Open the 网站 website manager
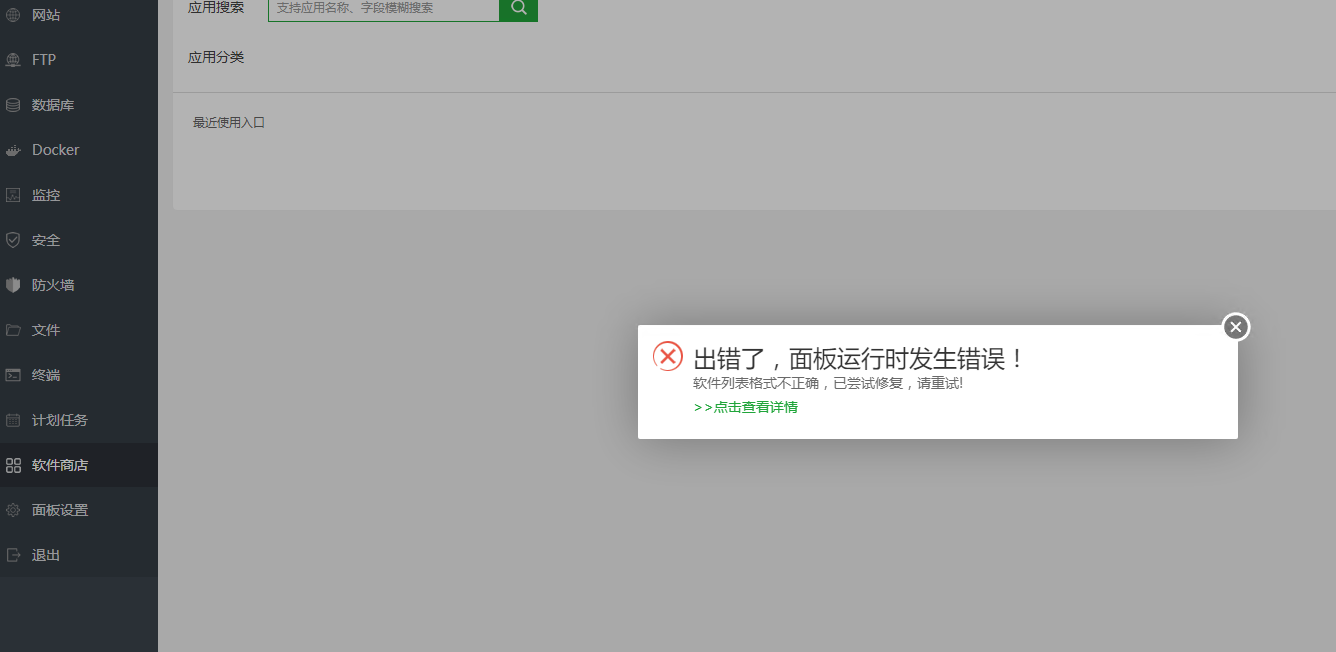Viewport: 1336px width, 652px height. 45,14
